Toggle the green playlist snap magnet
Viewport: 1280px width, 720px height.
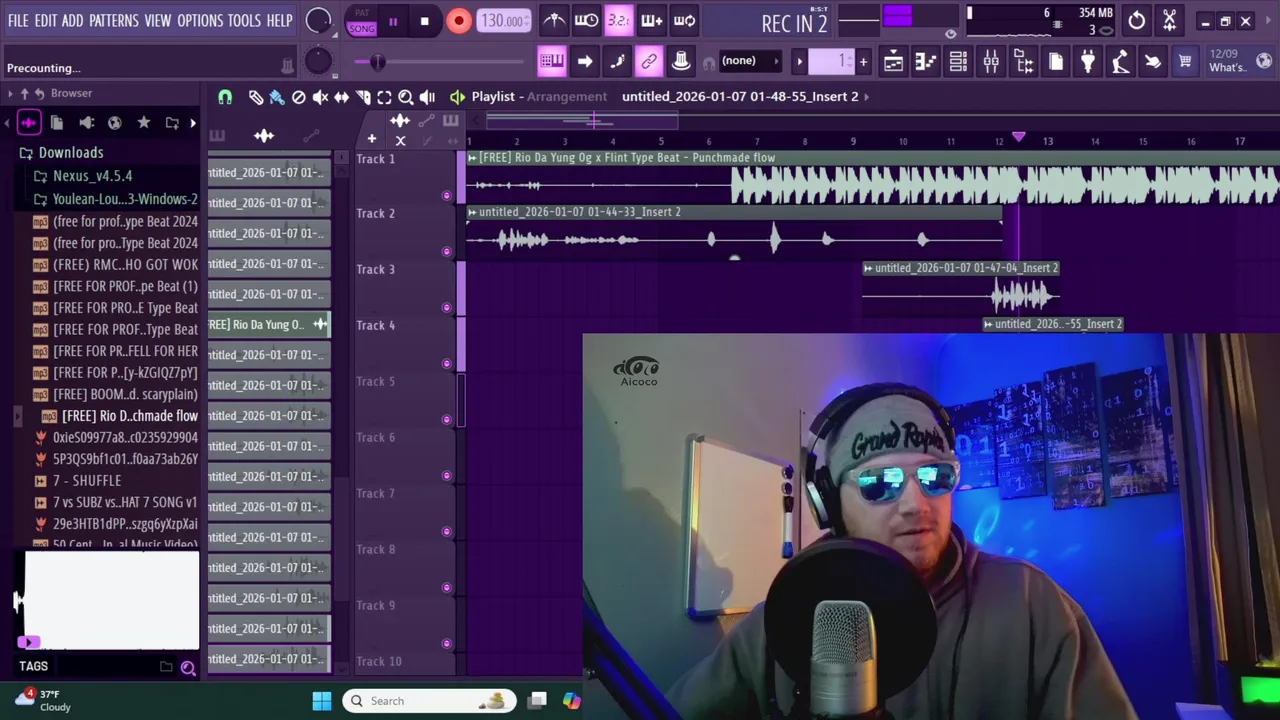click(225, 97)
